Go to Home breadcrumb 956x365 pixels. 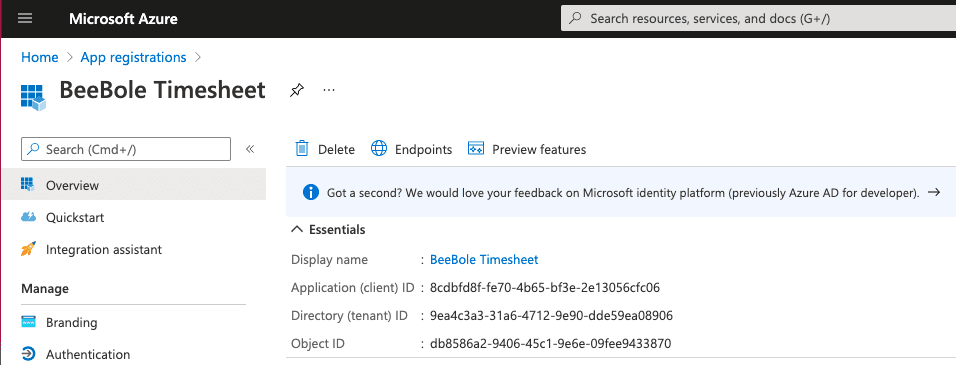coord(40,57)
